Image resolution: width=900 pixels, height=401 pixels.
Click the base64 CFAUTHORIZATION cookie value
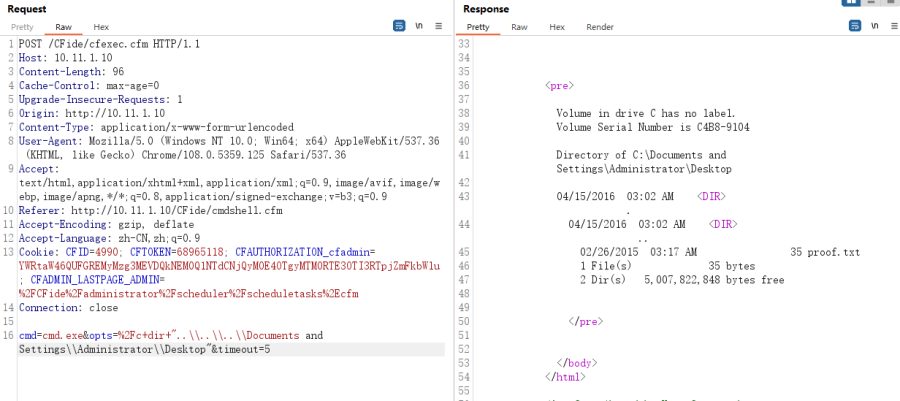230,266
